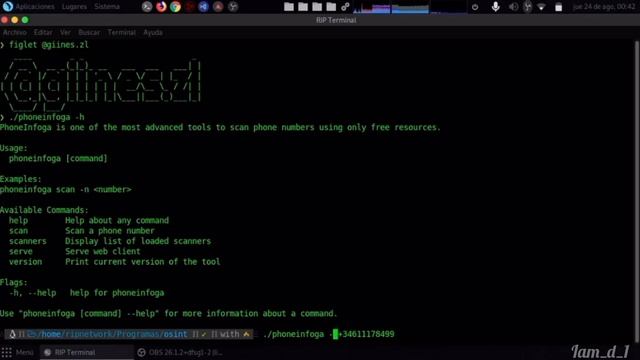Open the Aplicaciones menu in top panel
Image resolution: width=640 pixels, height=360 pixels.
pos(35,7)
